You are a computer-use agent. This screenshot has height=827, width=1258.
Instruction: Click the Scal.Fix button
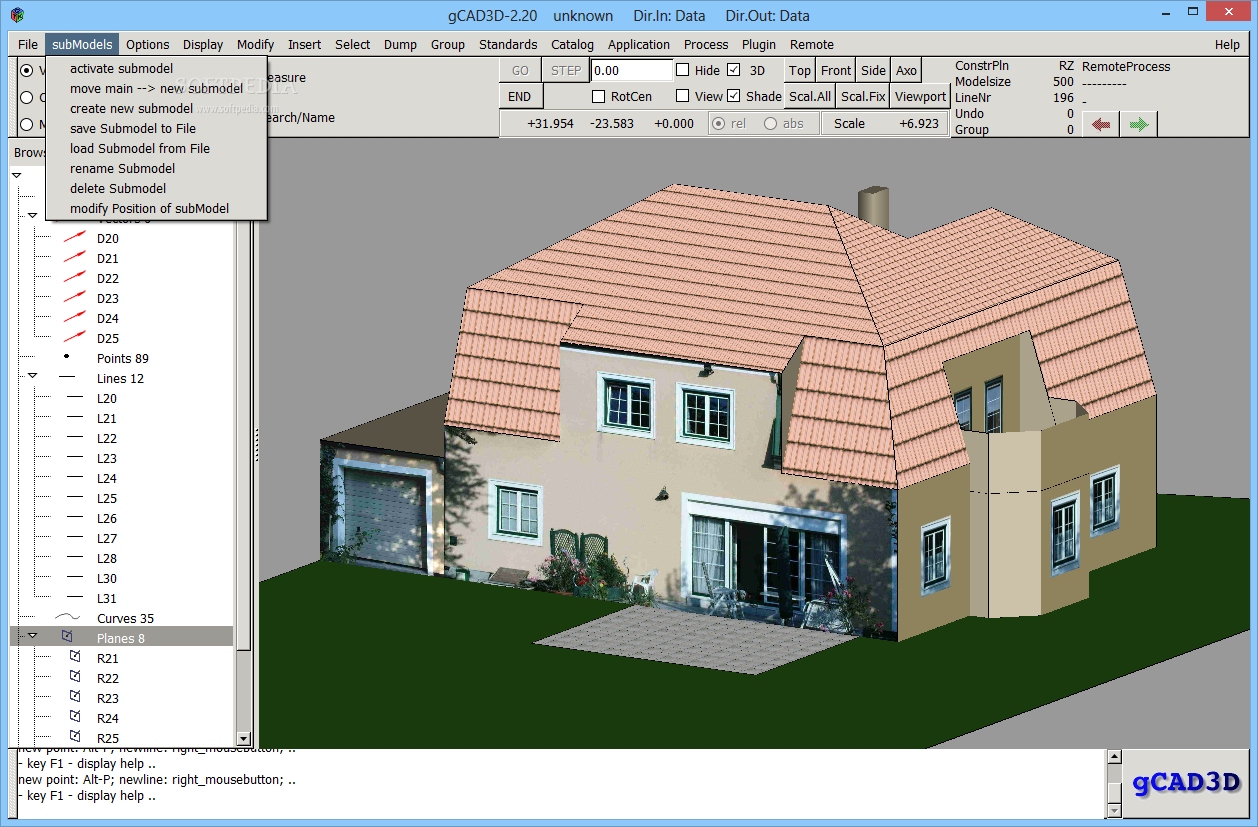(x=863, y=97)
